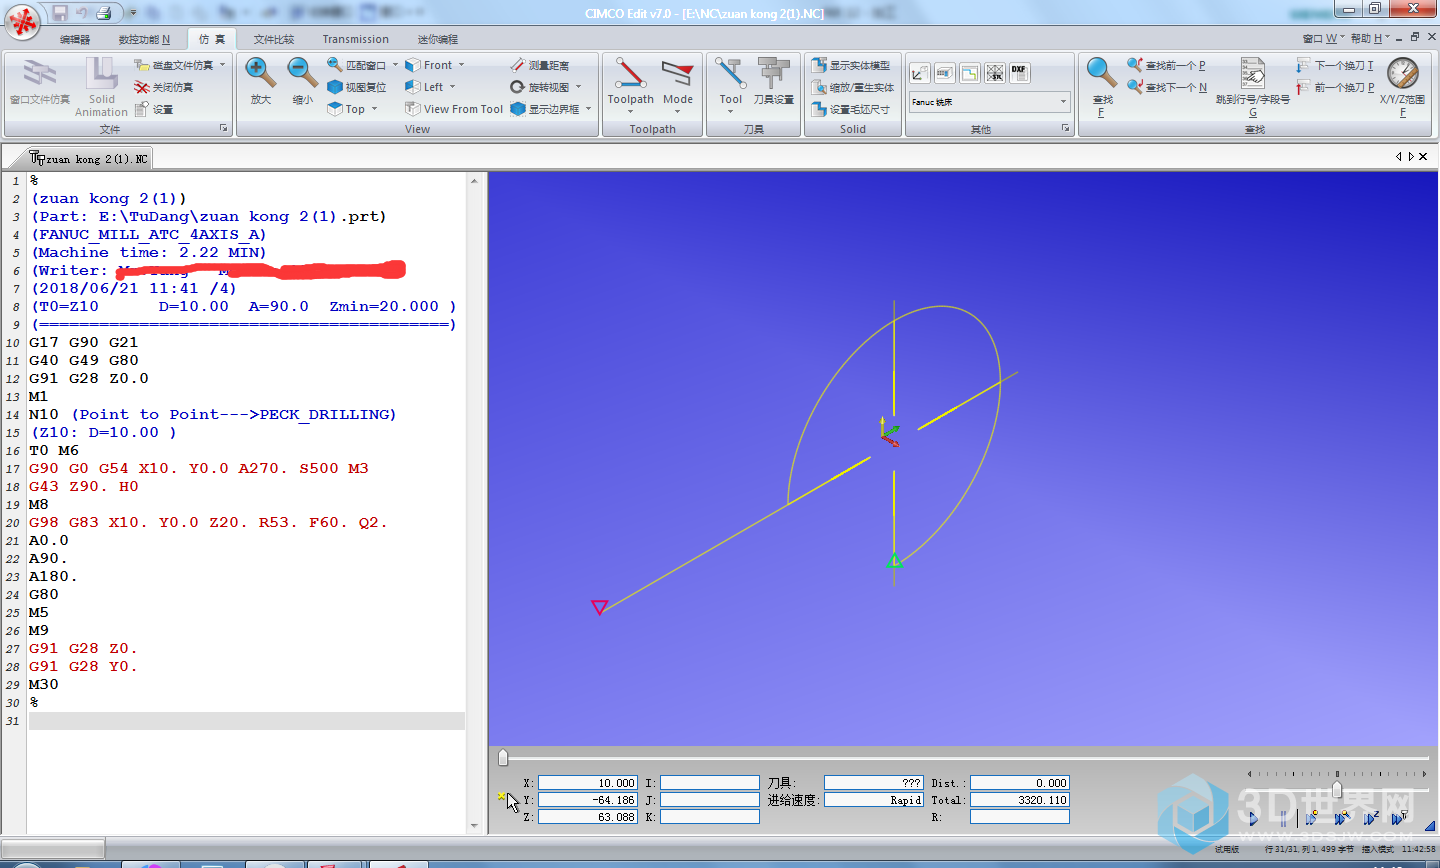This screenshot has height=868, width=1440.
Task: Click the STK stock icon in 其他 group
Action: click(x=994, y=73)
